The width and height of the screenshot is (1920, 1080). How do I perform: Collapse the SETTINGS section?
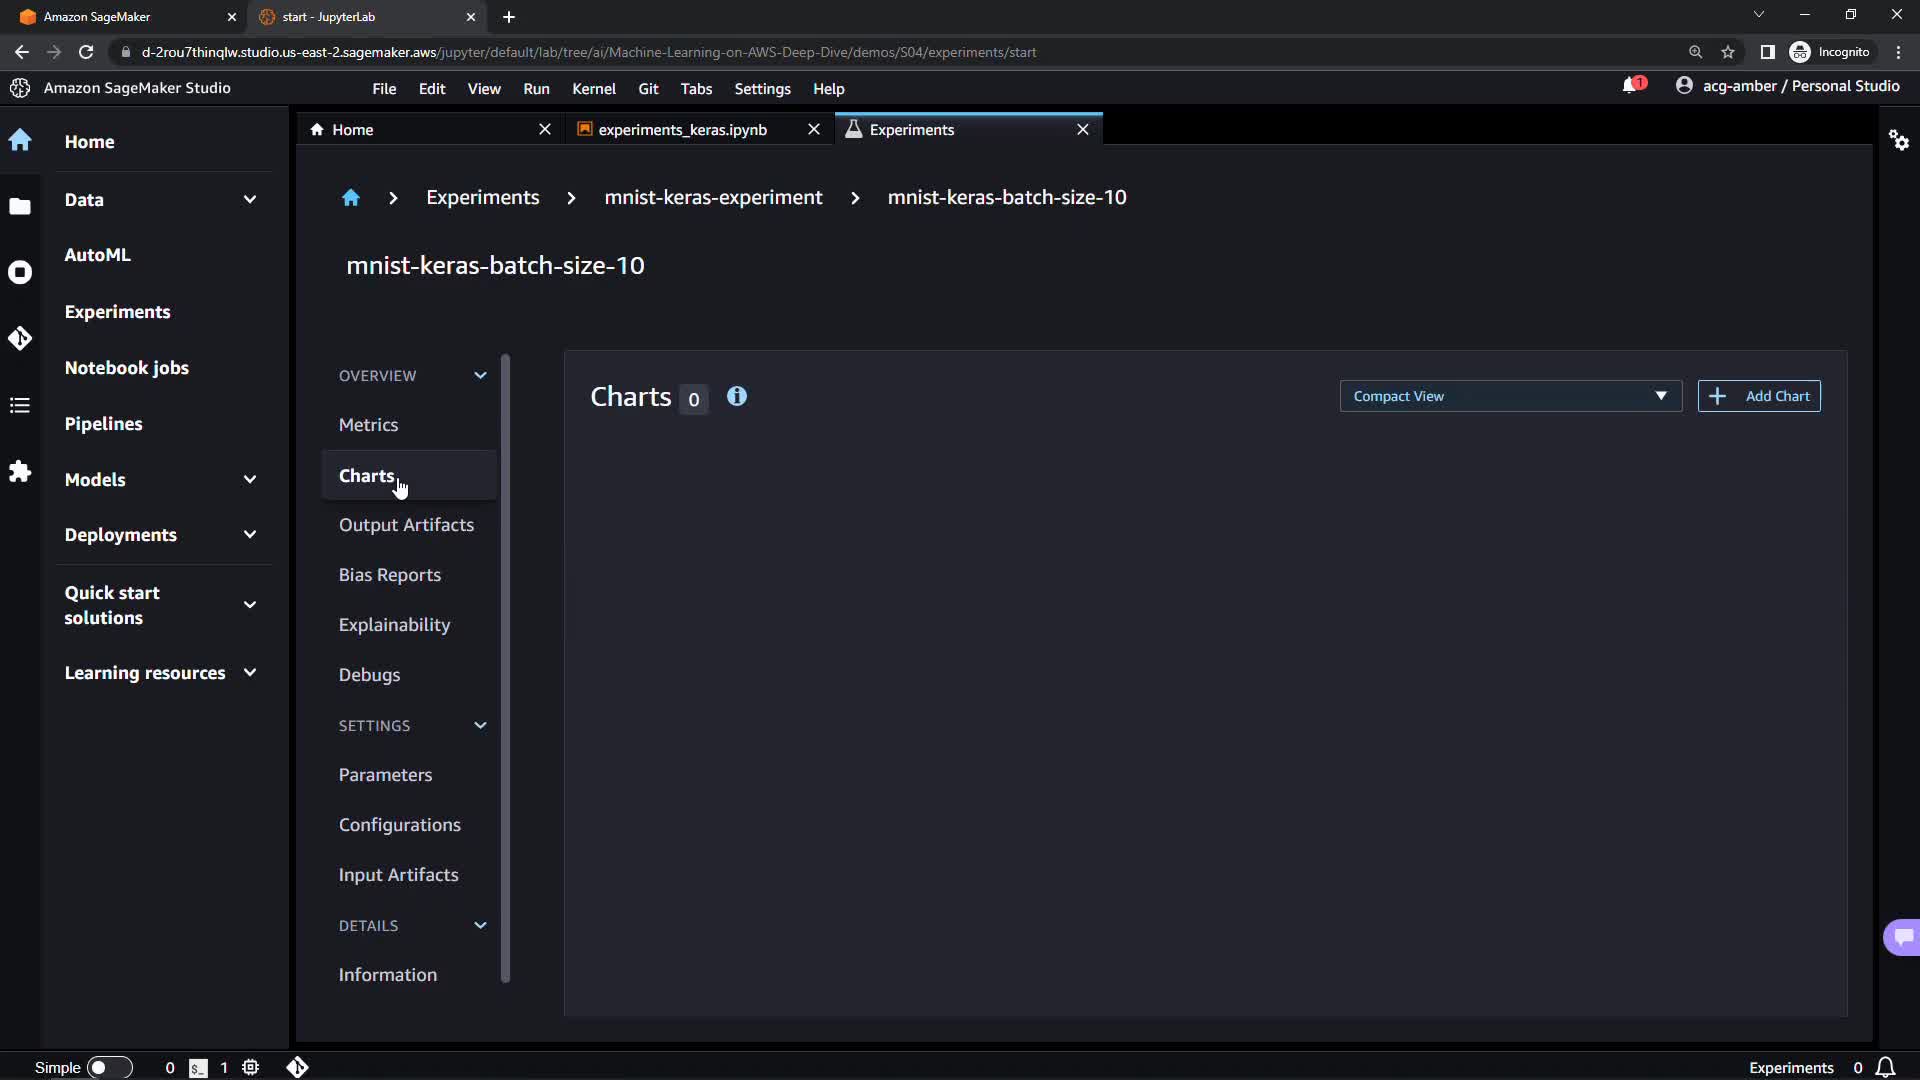pos(480,726)
